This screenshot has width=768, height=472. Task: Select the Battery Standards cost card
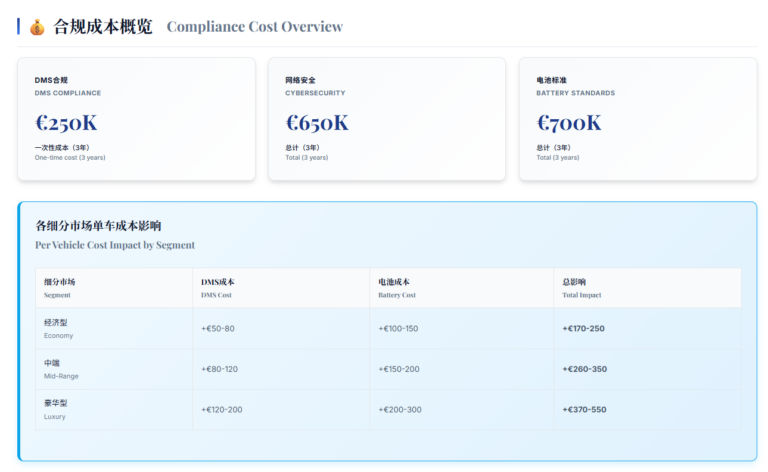(x=637, y=119)
